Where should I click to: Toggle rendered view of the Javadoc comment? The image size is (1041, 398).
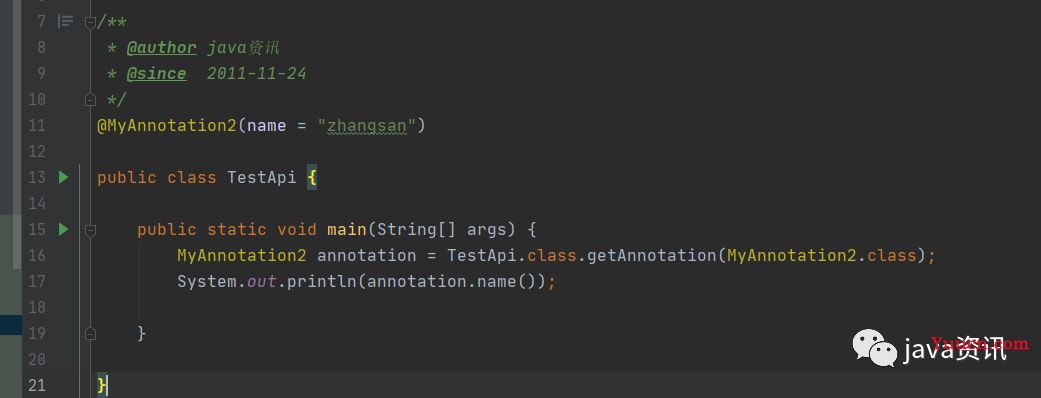pyautogui.click(x=65, y=21)
